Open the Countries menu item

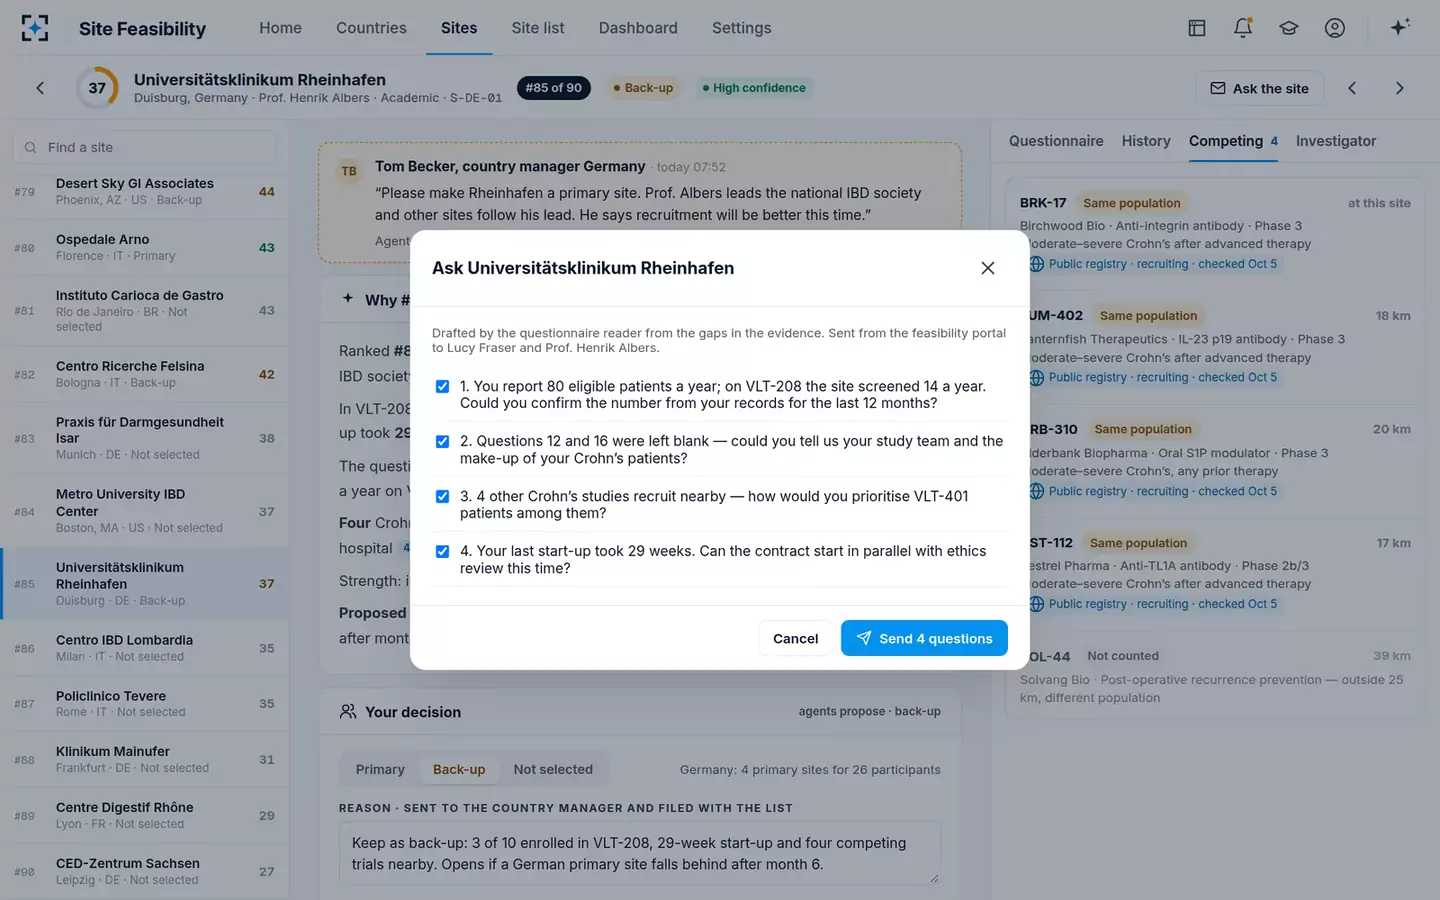pos(371,28)
